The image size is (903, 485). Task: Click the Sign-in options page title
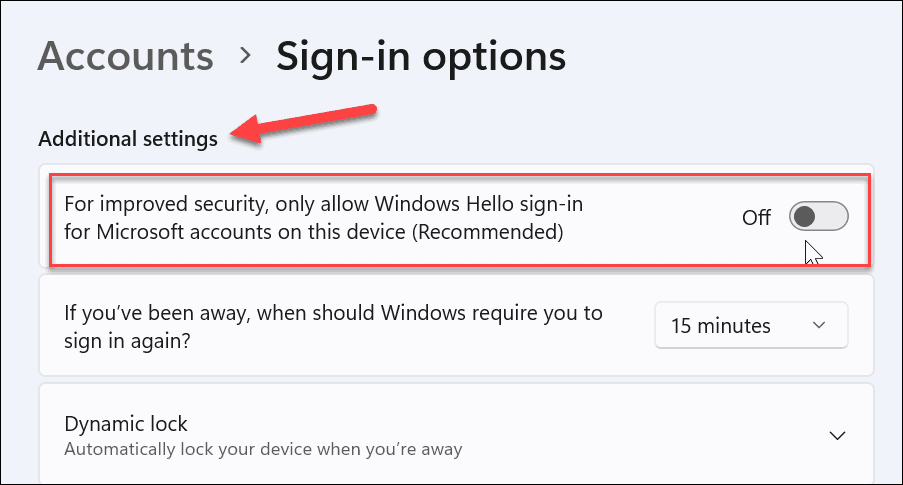[420, 56]
